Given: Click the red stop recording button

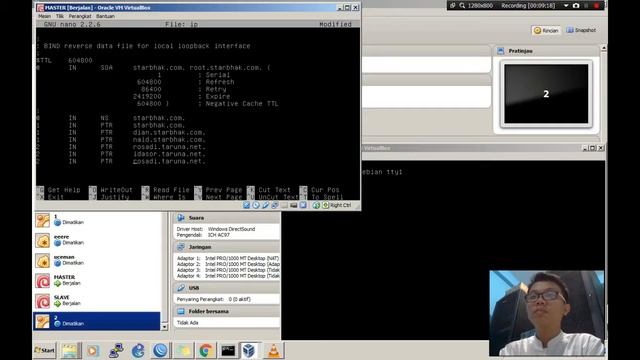Looking at the screenshot, I should [x=596, y=6].
